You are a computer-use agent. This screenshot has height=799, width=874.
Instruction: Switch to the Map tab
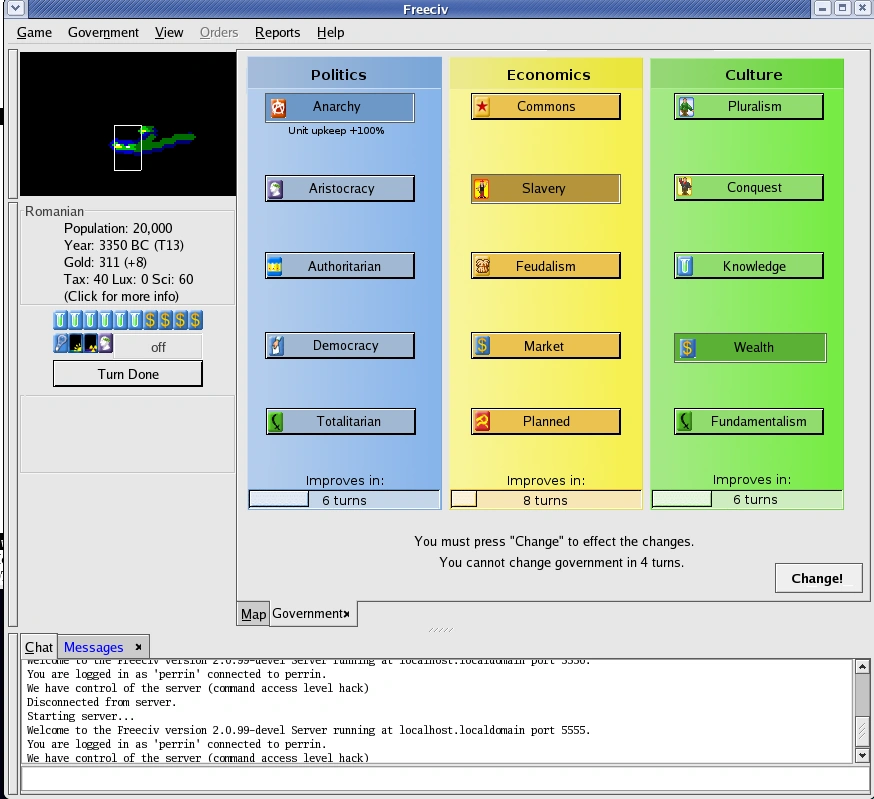pos(253,614)
